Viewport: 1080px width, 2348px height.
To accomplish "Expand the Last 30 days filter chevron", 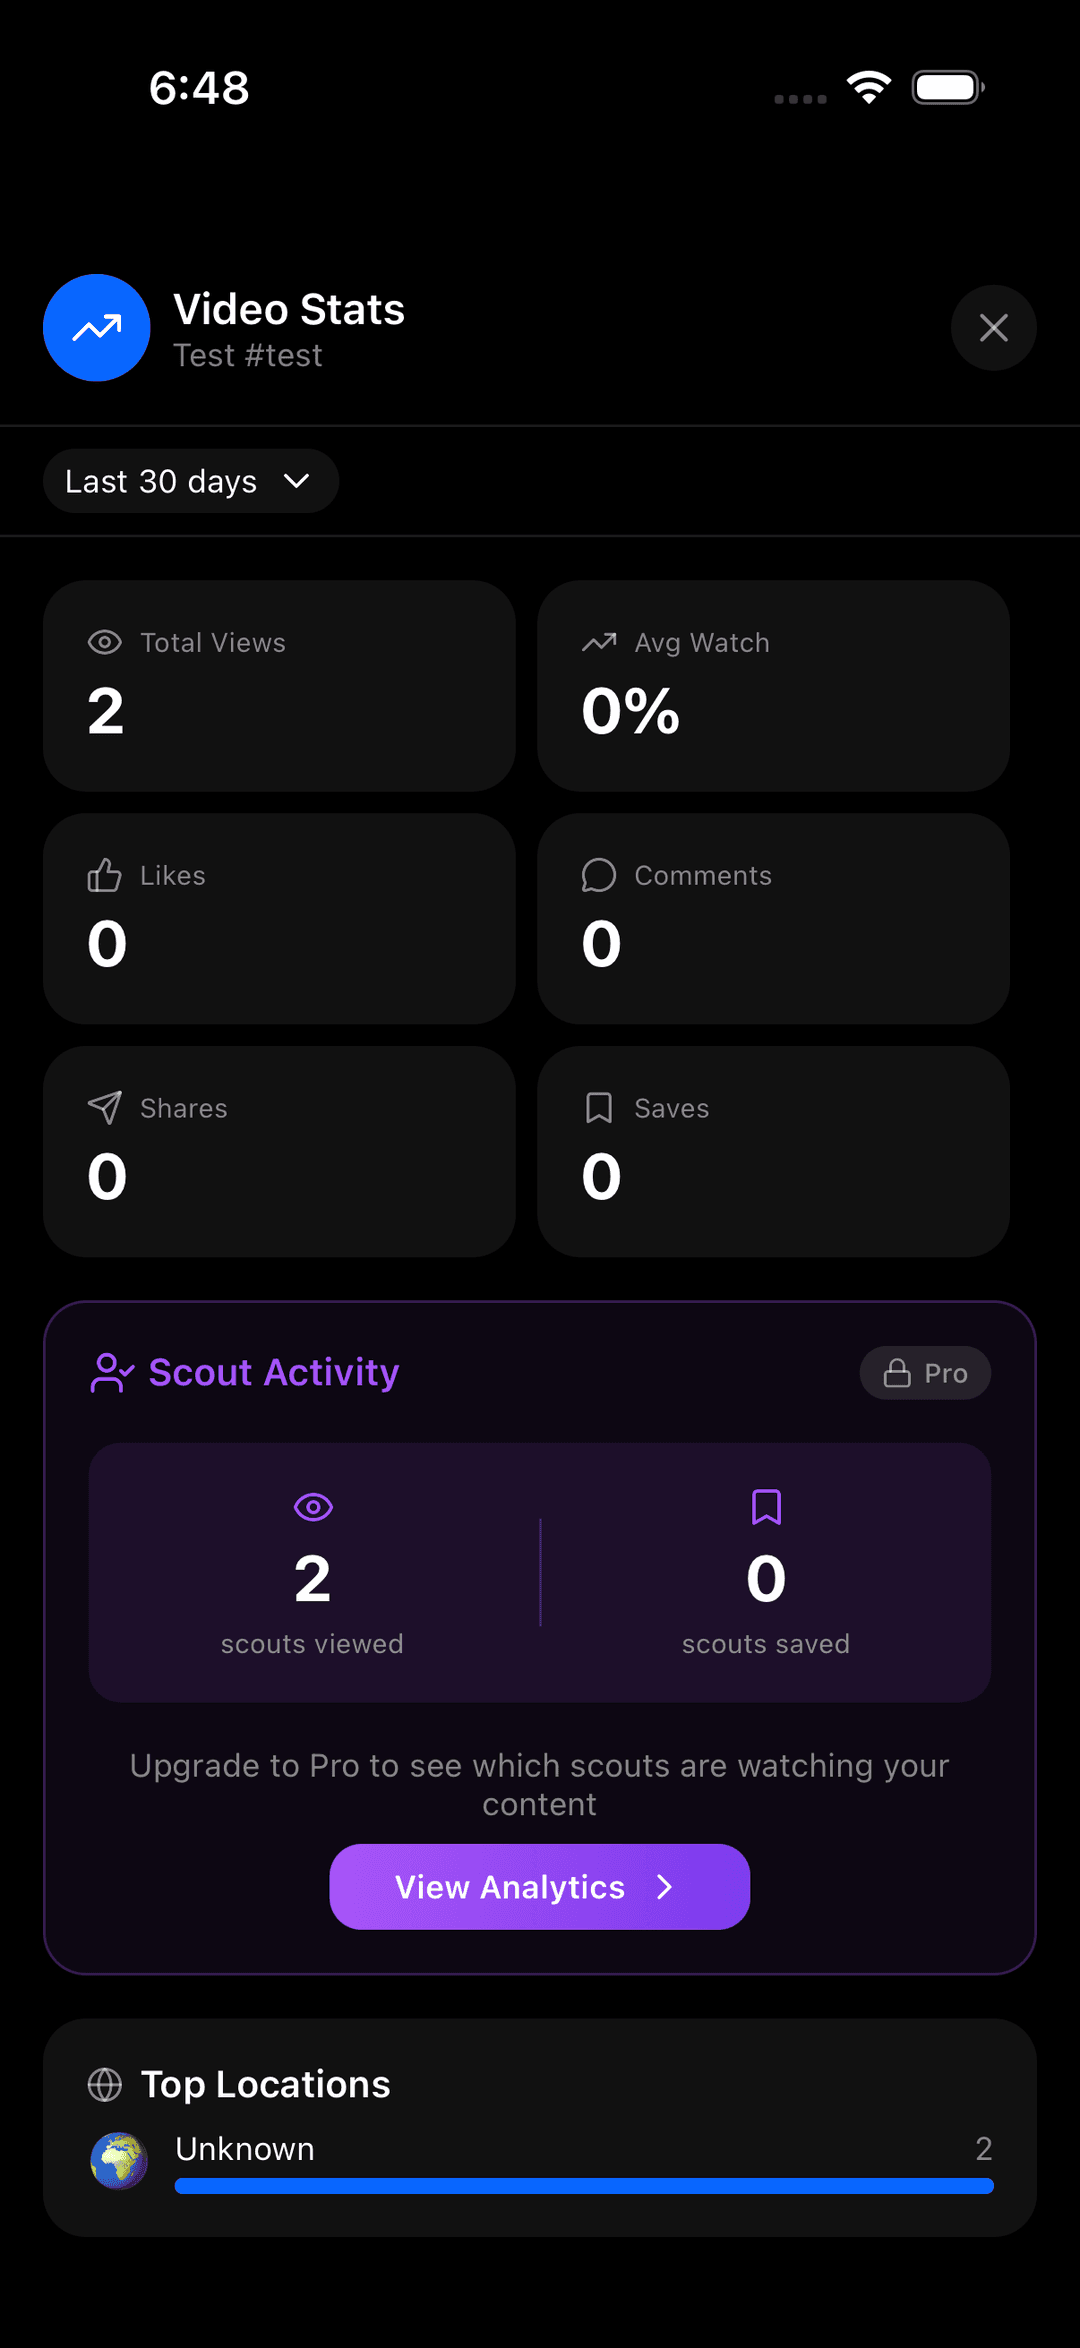I will coord(297,481).
